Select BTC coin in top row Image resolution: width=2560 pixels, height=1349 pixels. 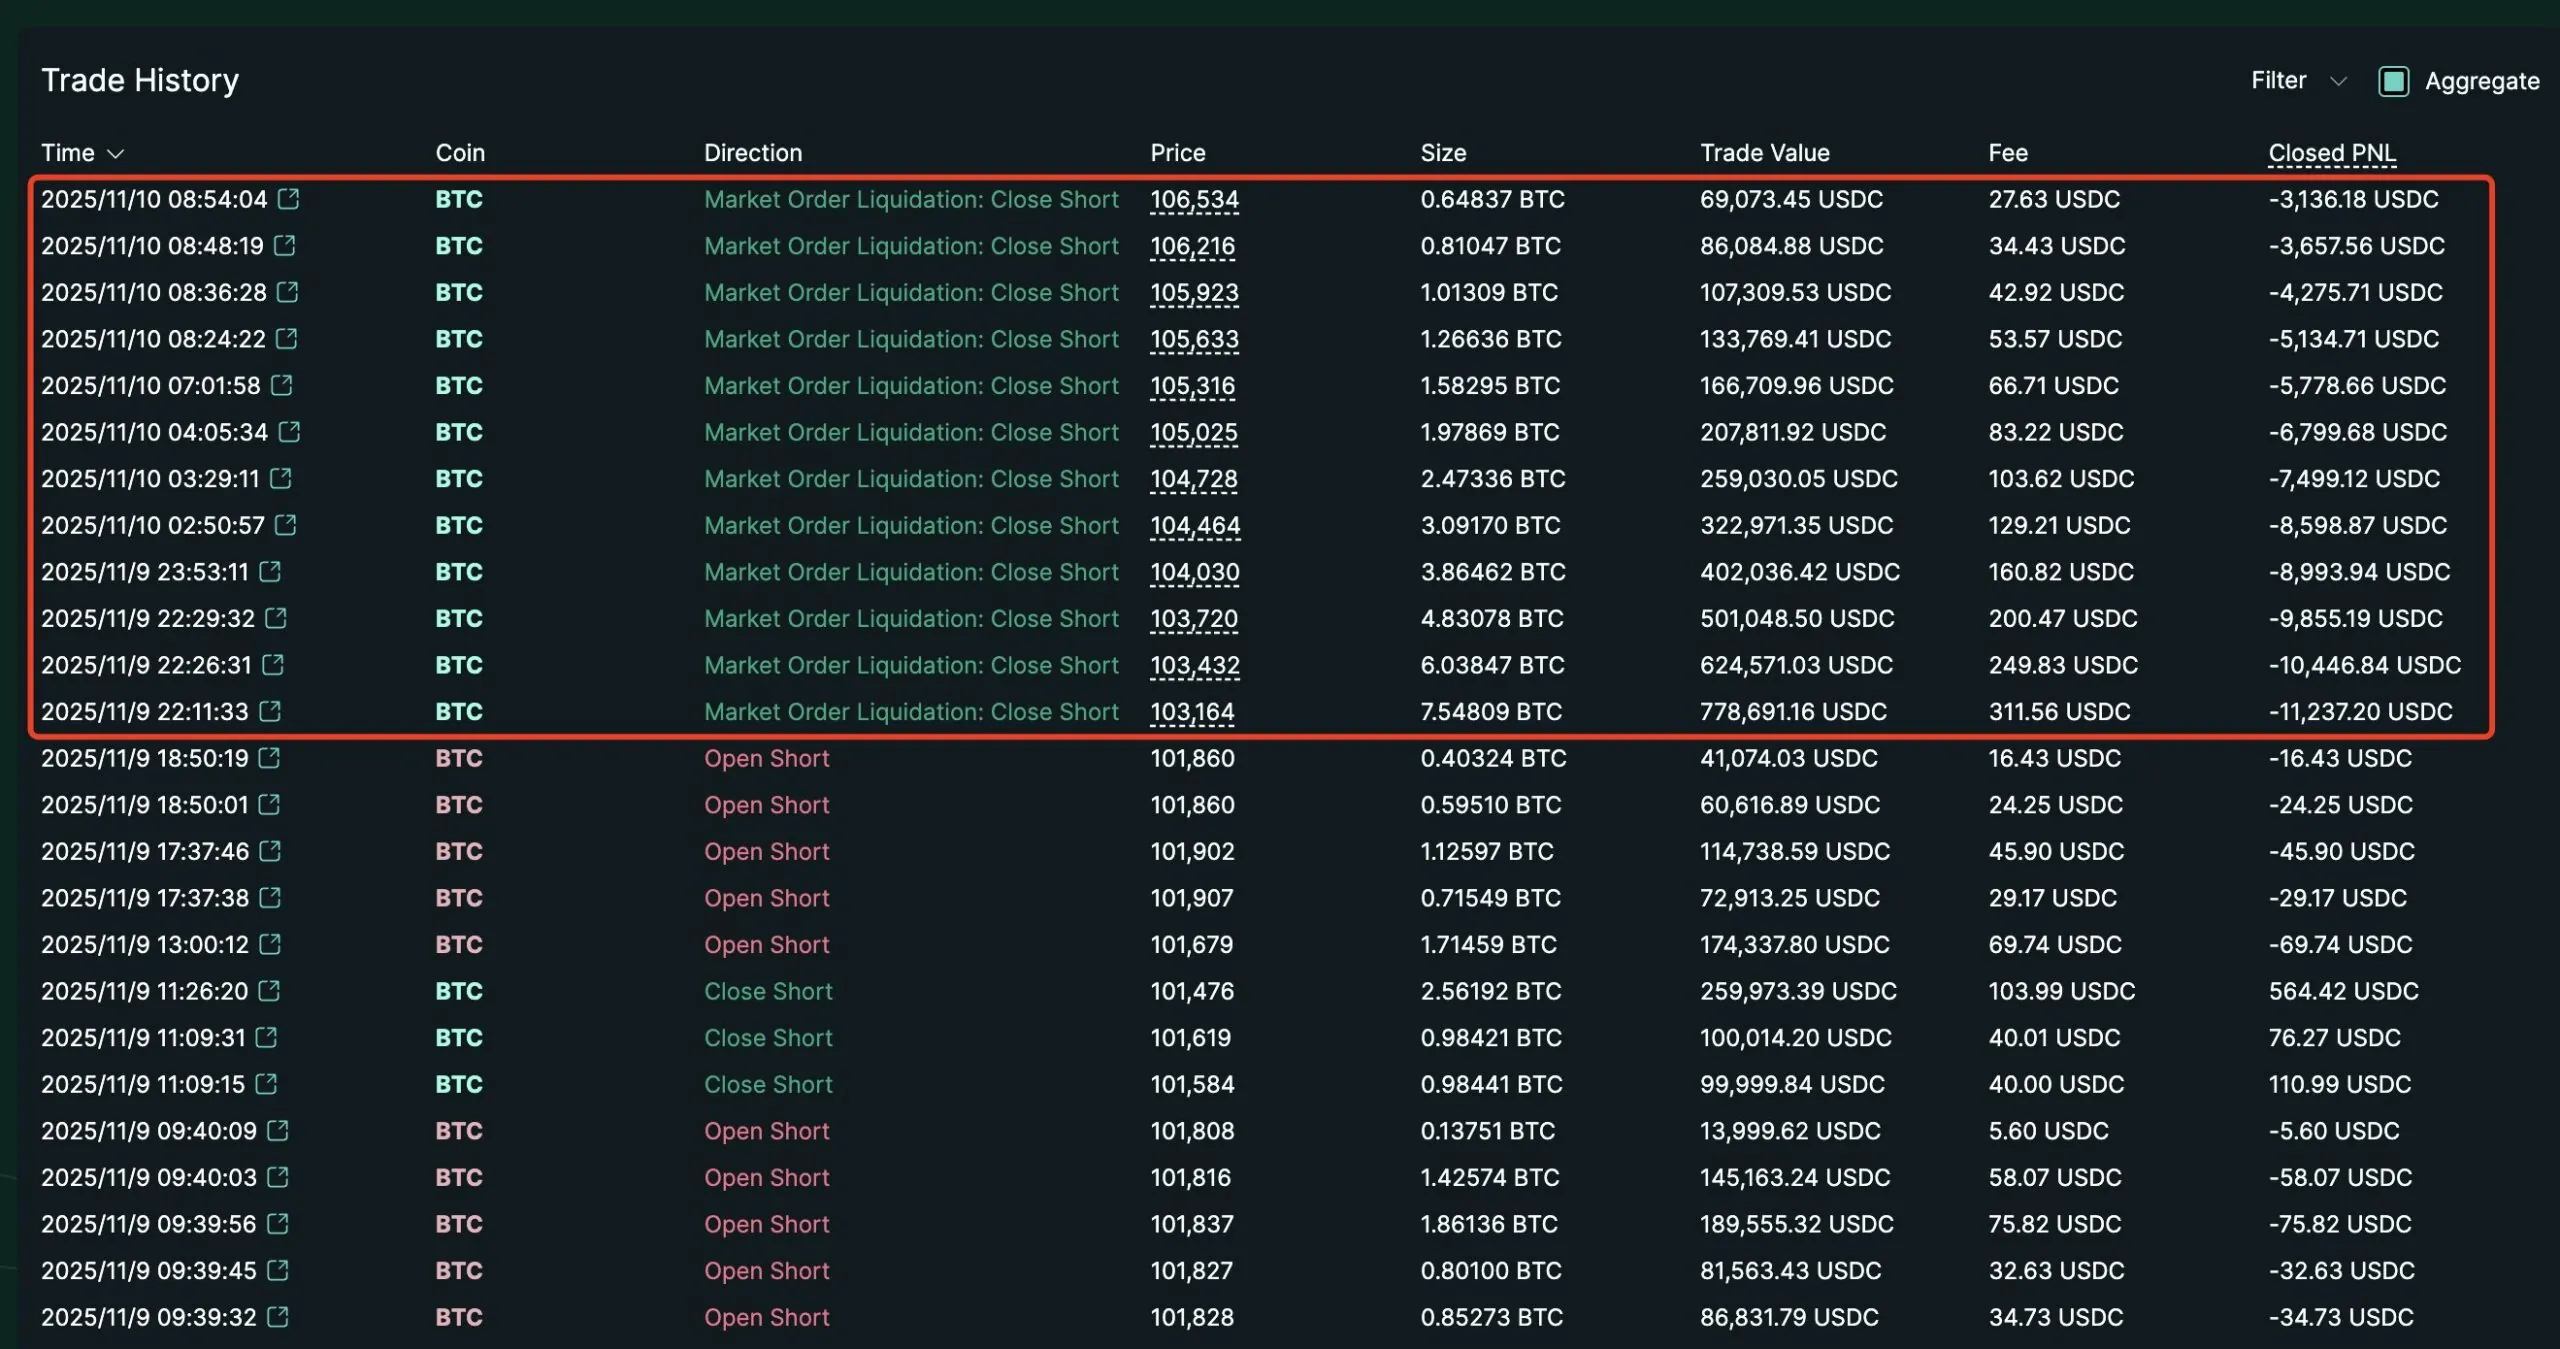coord(459,199)
